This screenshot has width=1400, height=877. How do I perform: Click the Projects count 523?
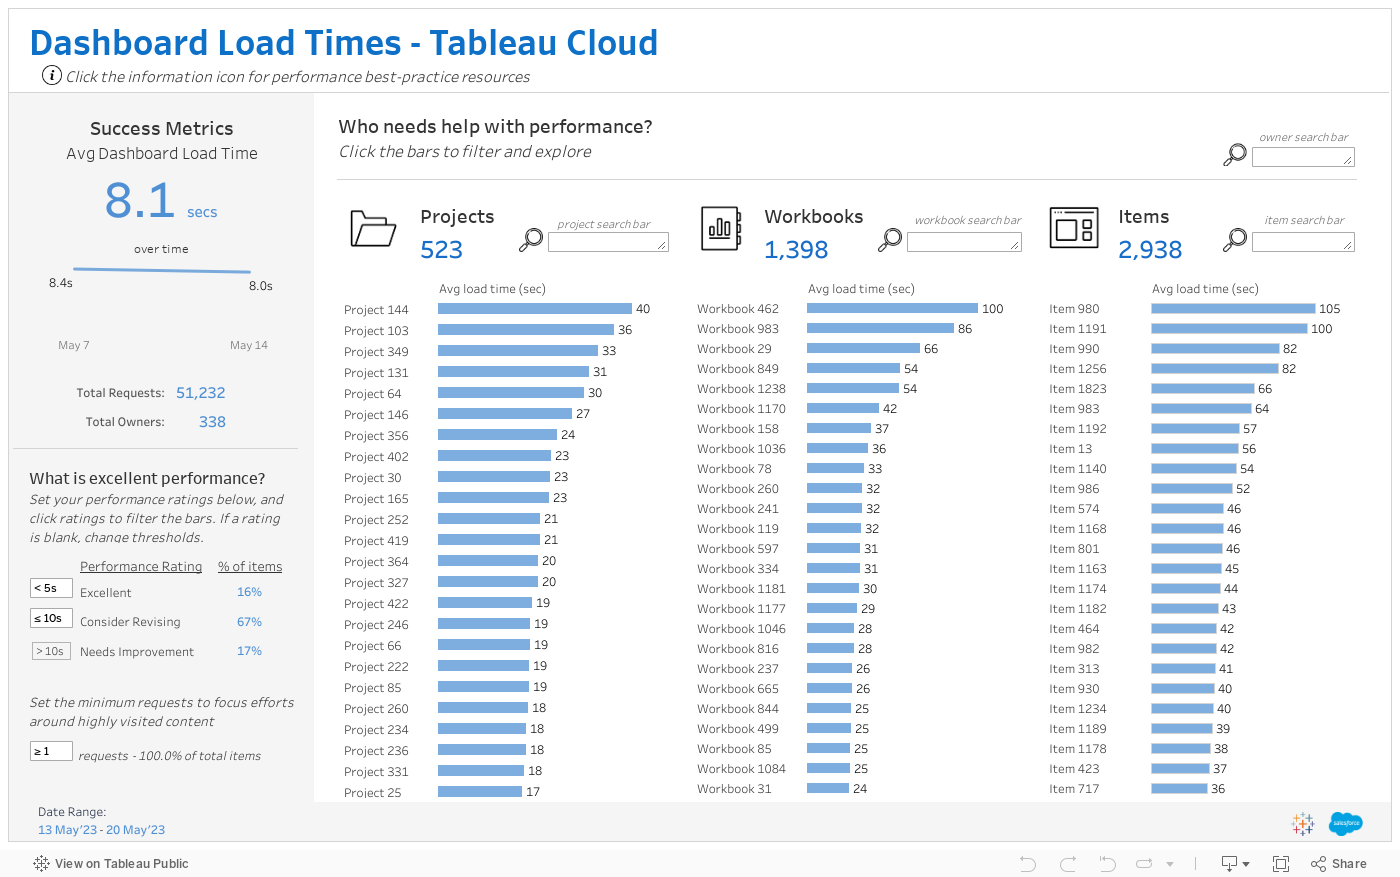442,249
